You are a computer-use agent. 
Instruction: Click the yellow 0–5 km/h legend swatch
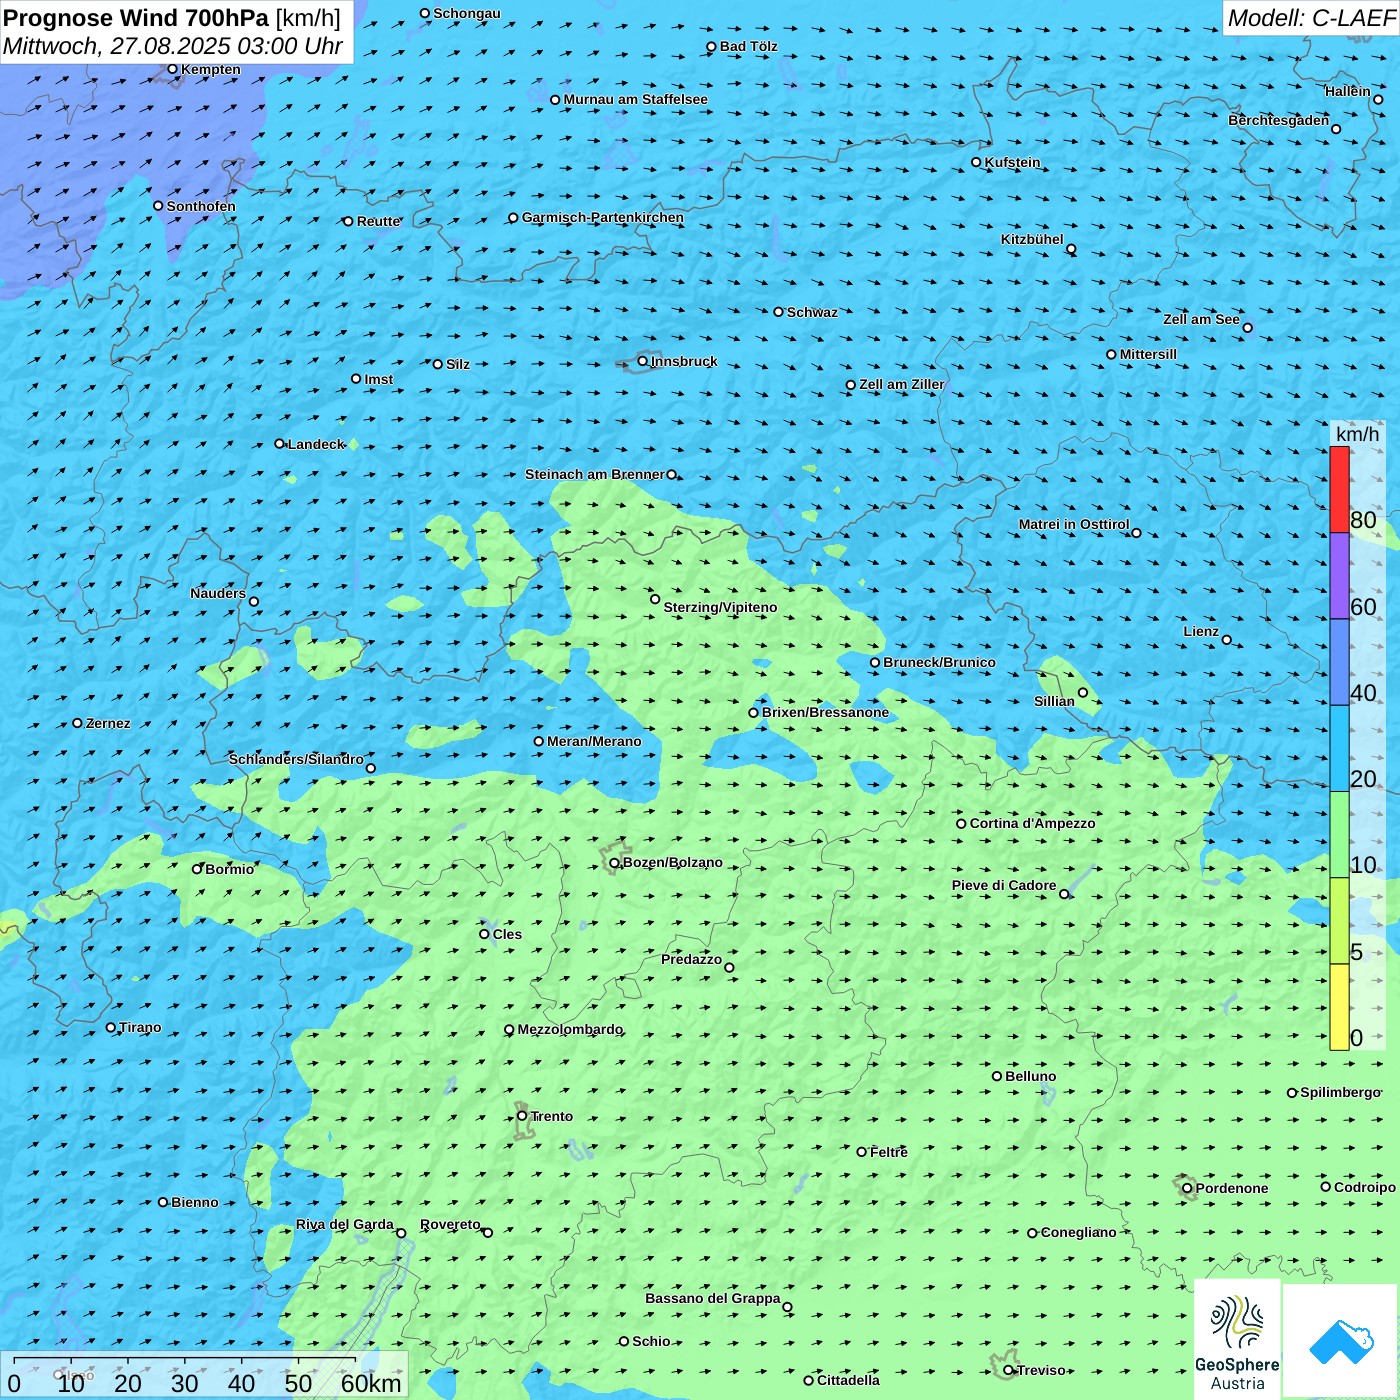pyautogui.click(x=1339, y=1006)
